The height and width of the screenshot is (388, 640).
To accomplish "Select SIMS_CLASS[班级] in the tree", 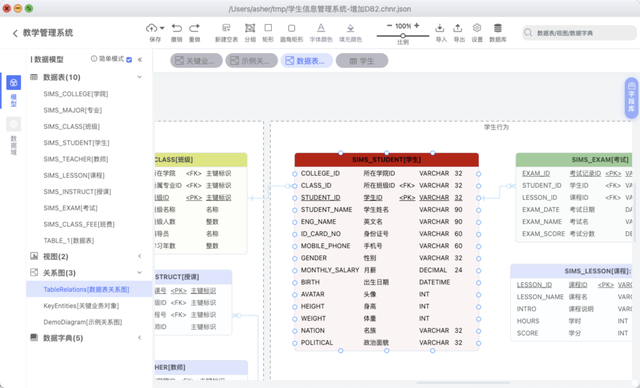I will click(x=71, y=126).
